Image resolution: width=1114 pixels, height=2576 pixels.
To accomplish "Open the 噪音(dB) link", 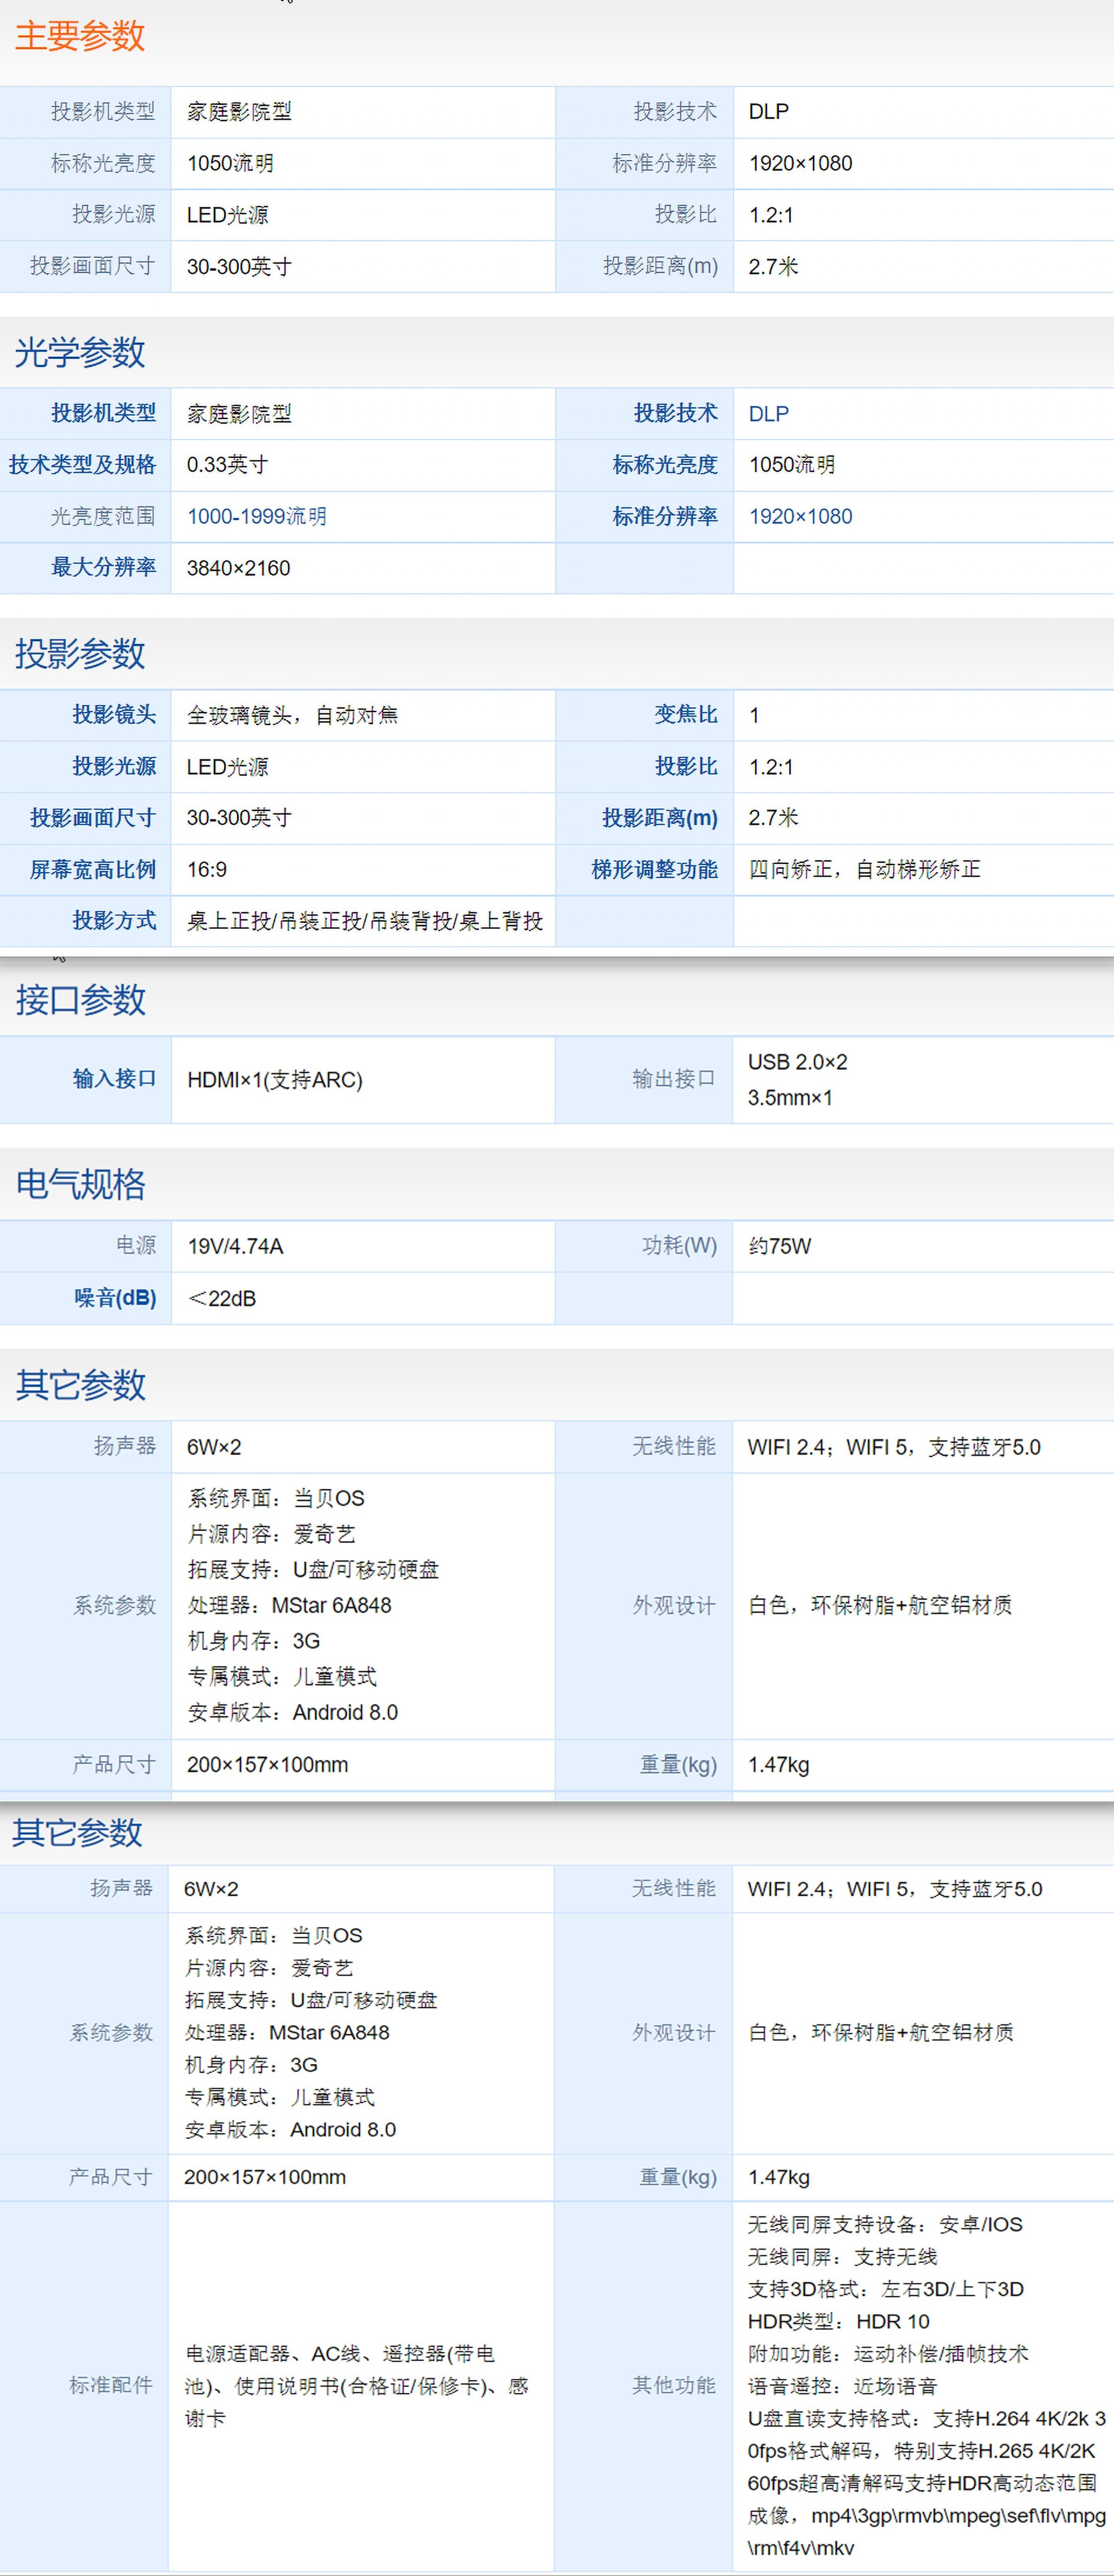I will pyautogui.click(x=115, y=1298).
